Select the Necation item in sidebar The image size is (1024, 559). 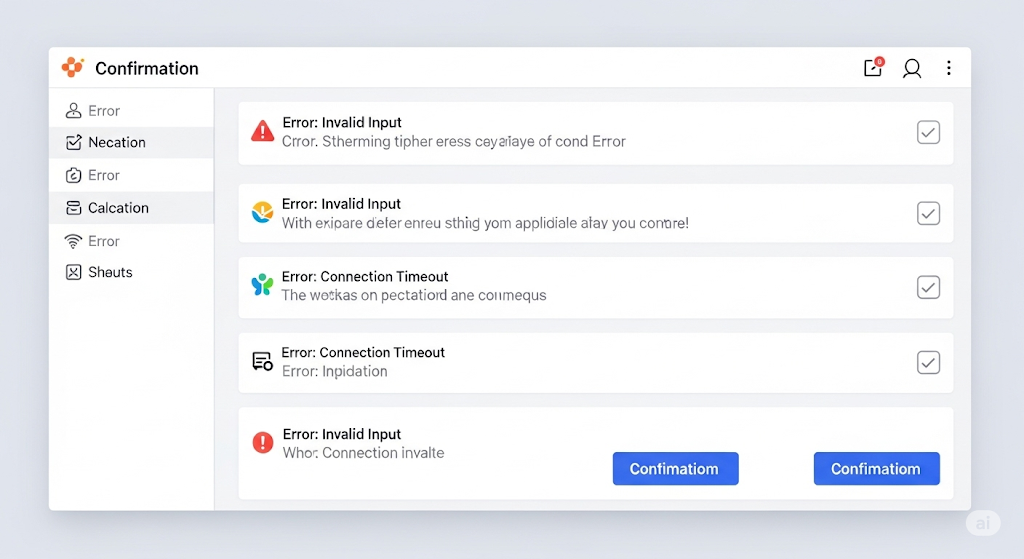(131, 142)
